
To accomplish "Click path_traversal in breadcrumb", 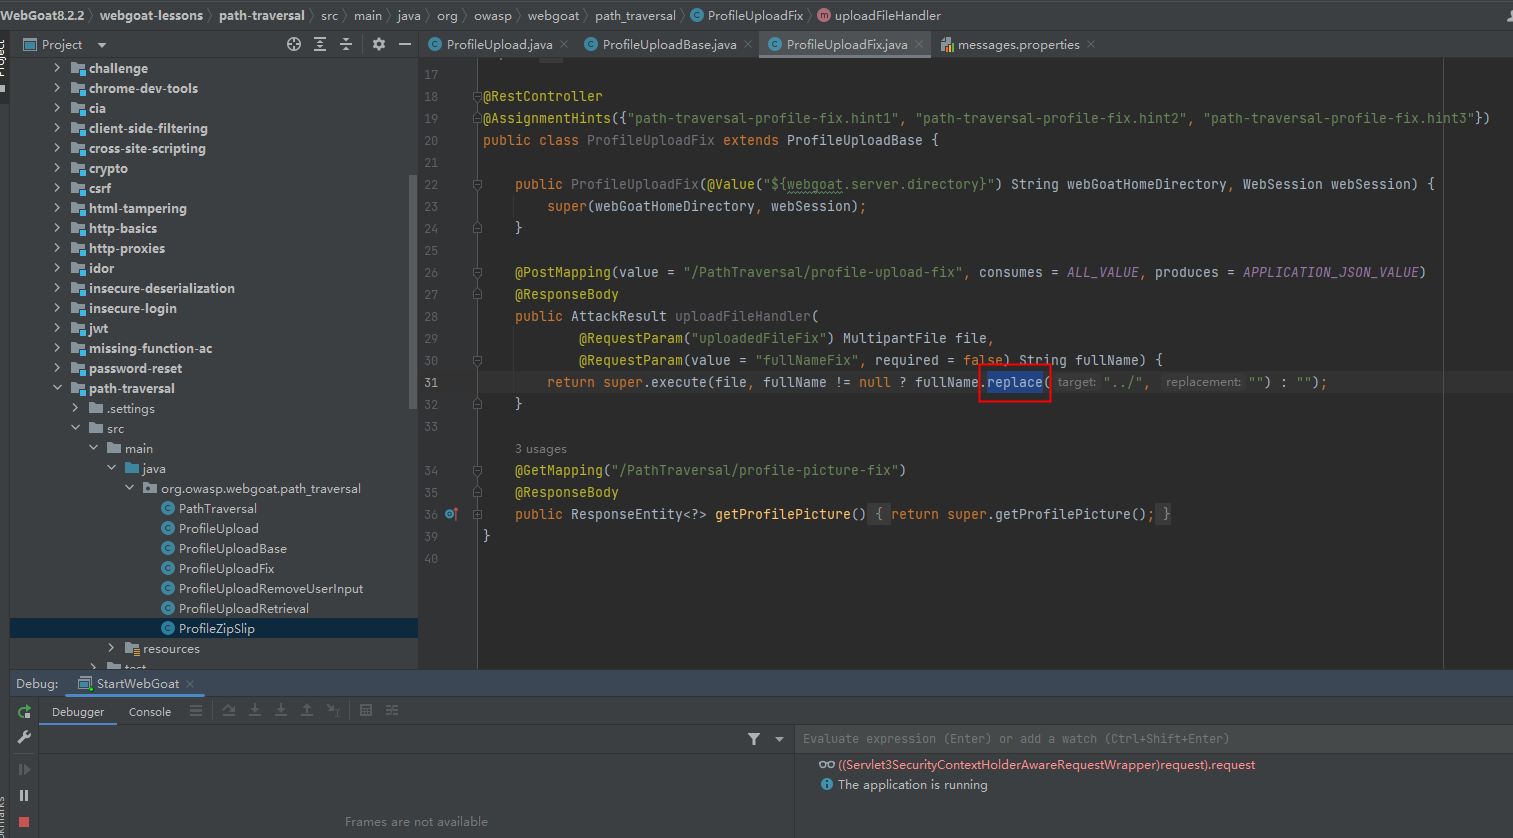I will coord(635,15).
